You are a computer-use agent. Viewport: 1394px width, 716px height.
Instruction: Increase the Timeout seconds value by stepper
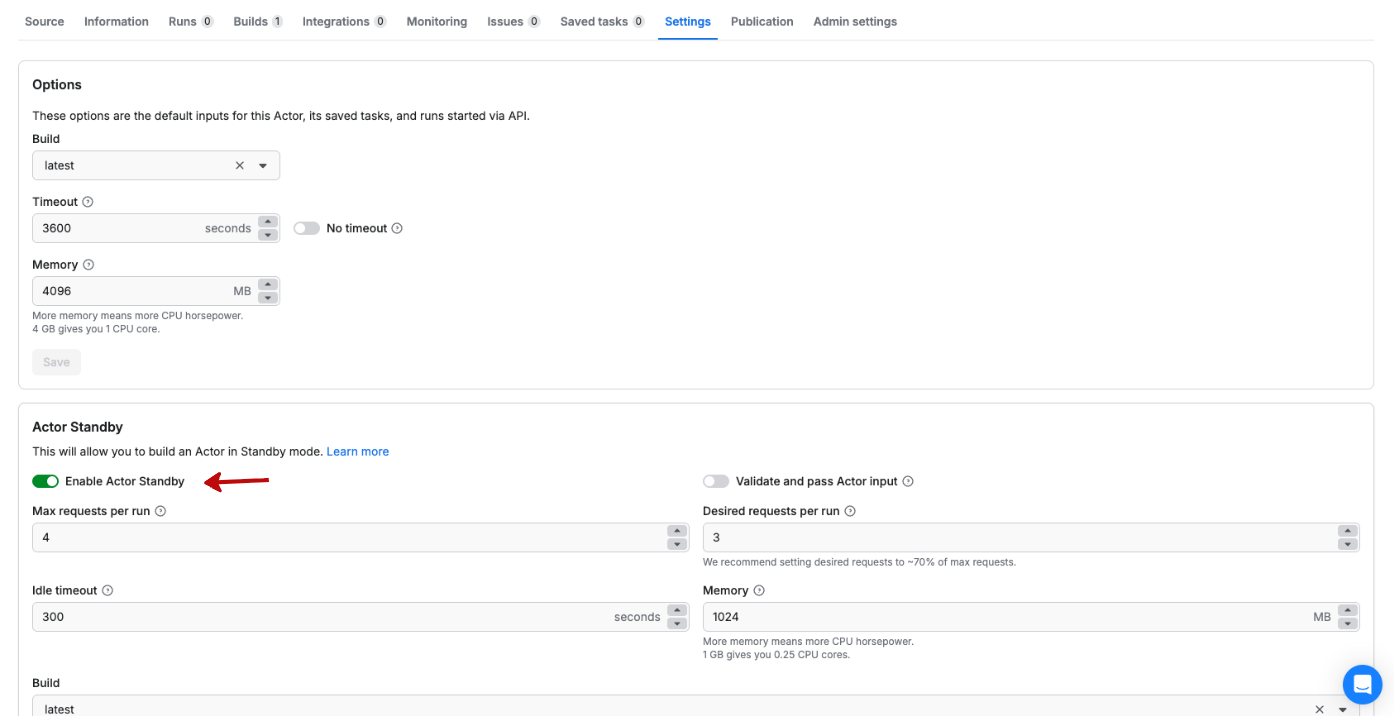[x=267, y=222]
